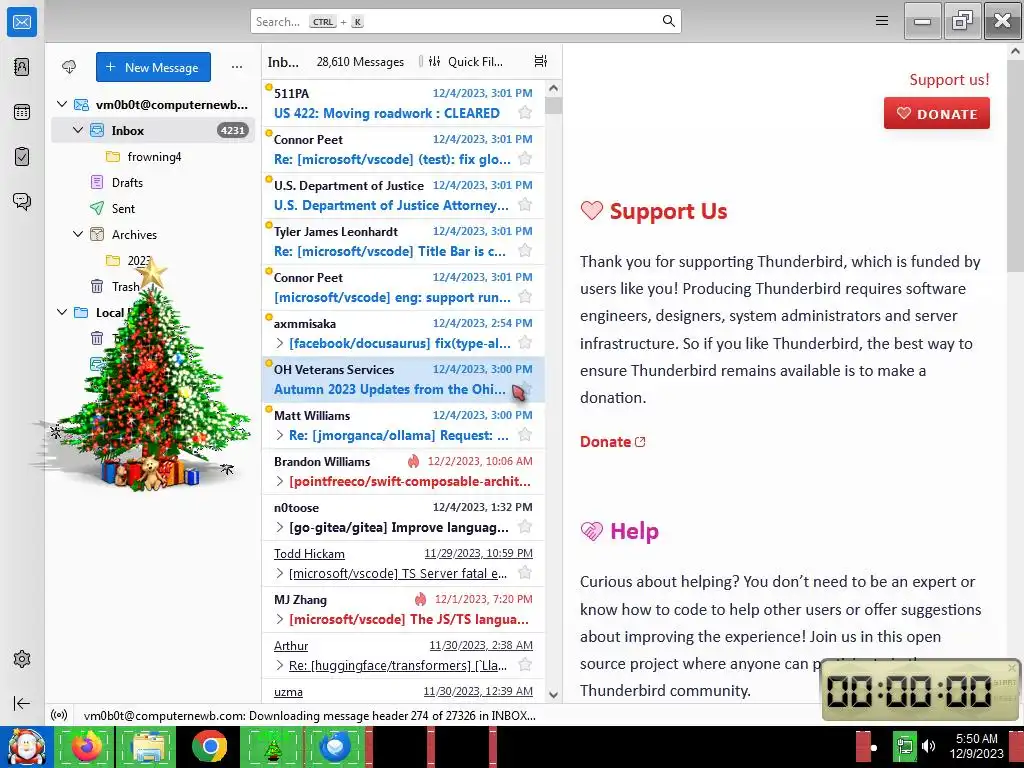Screen dimensions: 1024x768
Task: Open the Archives folder
Action: point(134,234)
